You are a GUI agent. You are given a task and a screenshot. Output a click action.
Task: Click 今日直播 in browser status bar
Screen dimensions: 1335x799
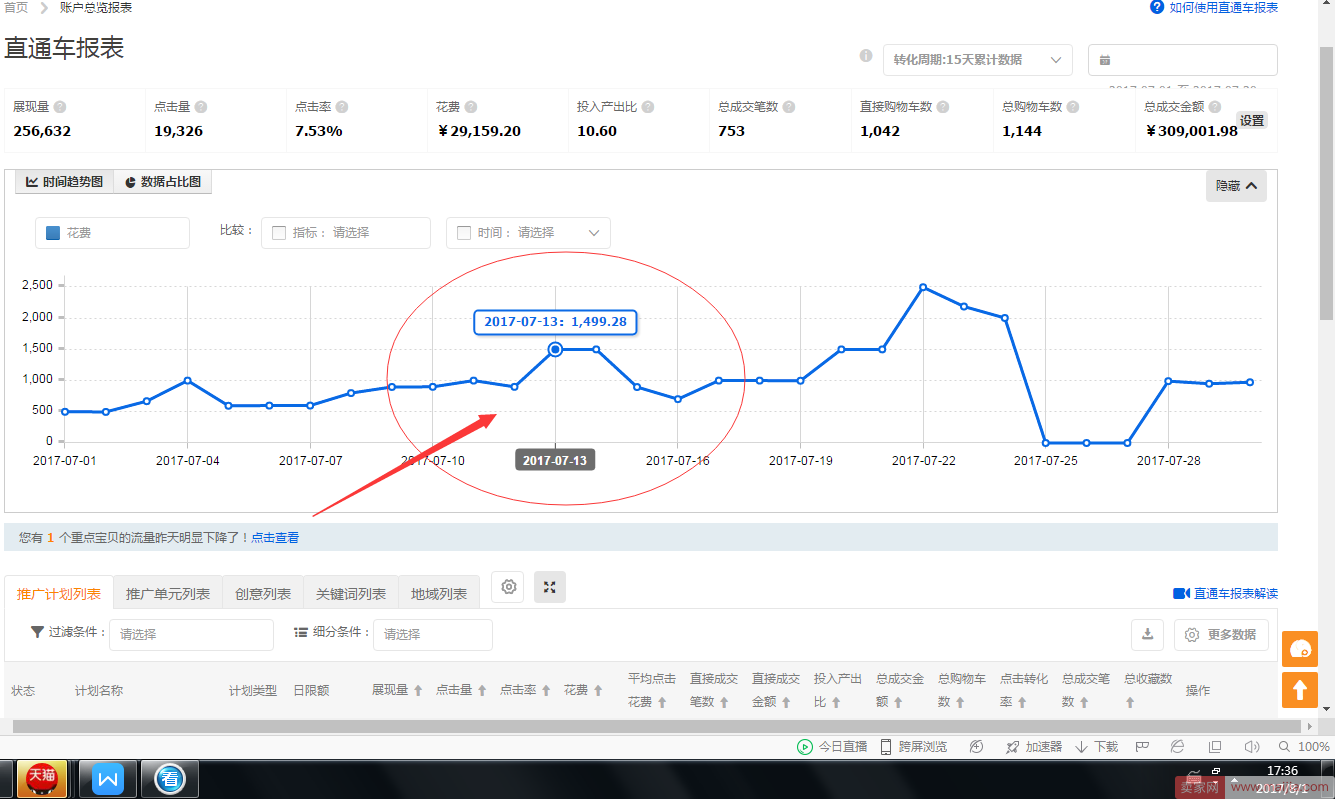click(x=832, y=747)
